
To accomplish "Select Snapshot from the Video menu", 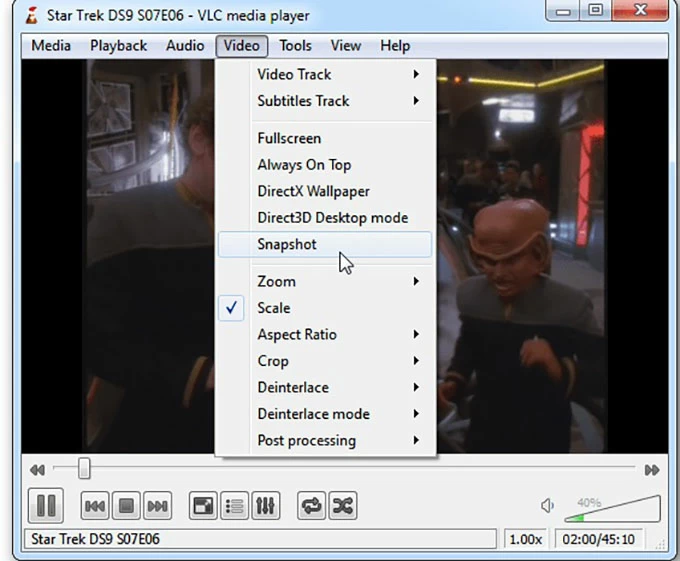I will pos(287,244).
